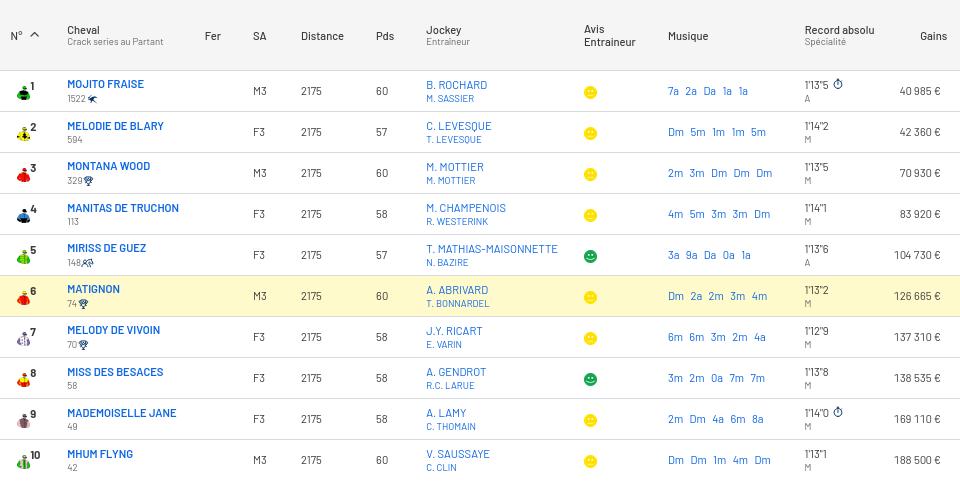Click the yellow smiley in the Matignon row

click(590, 297)
